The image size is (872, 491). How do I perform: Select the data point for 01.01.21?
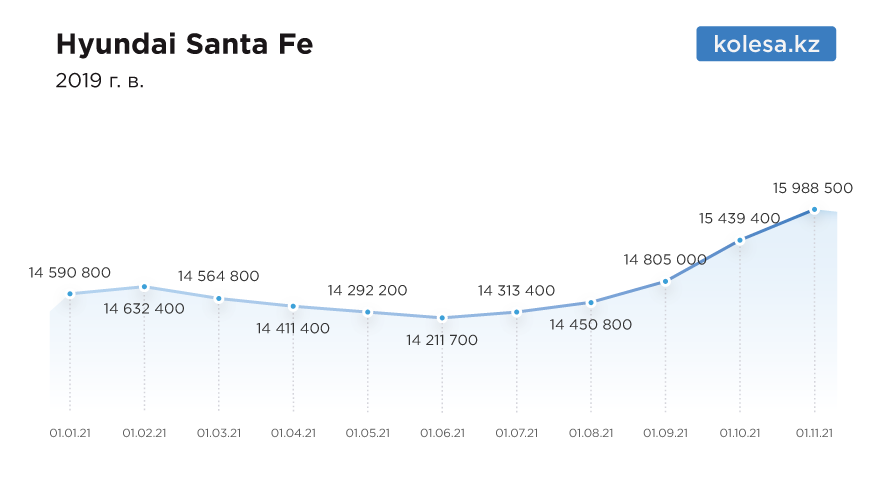pyautogui.click(x=70, y=294)
